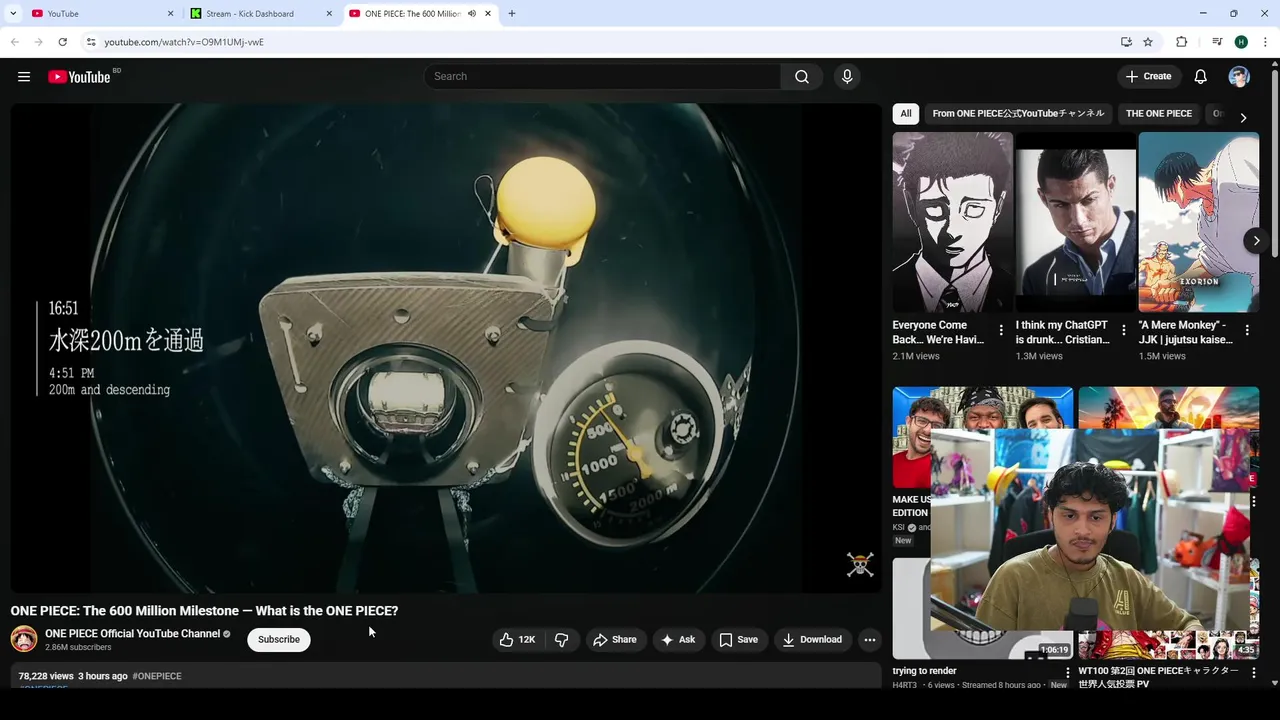Go back in browser history
Viewport: 1280px width, 720px height.
tap(15, 42)
